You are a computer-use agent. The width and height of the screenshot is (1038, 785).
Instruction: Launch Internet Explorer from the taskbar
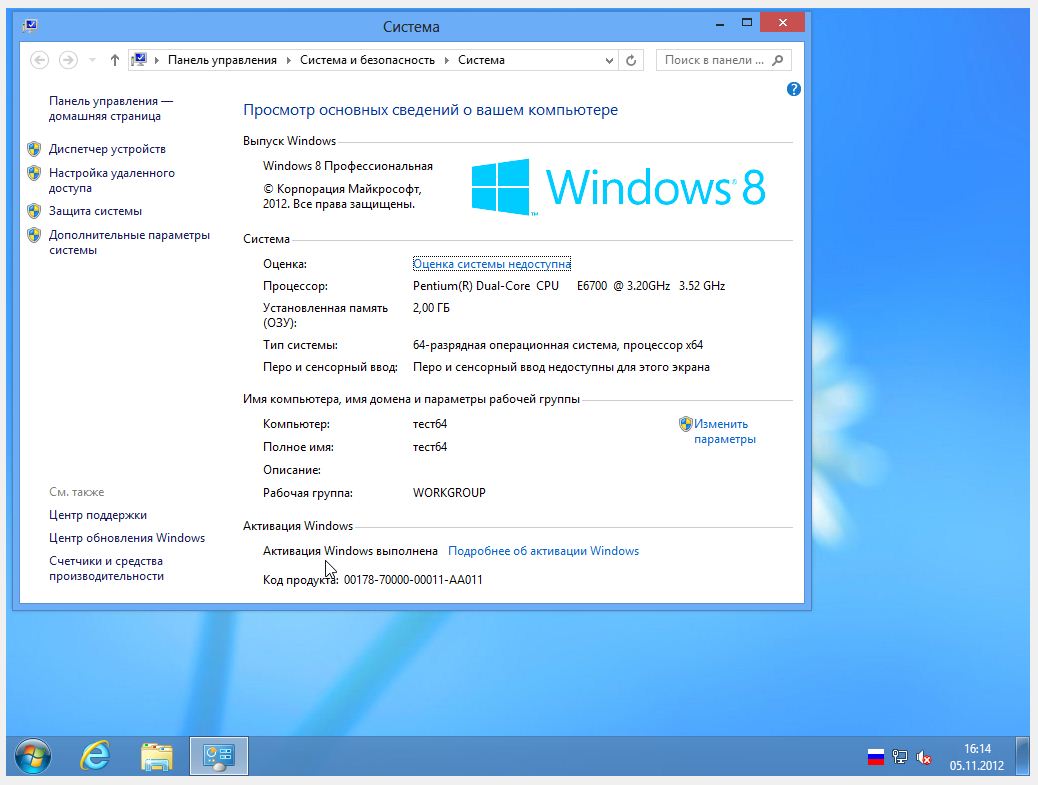(x=95, y=756)
